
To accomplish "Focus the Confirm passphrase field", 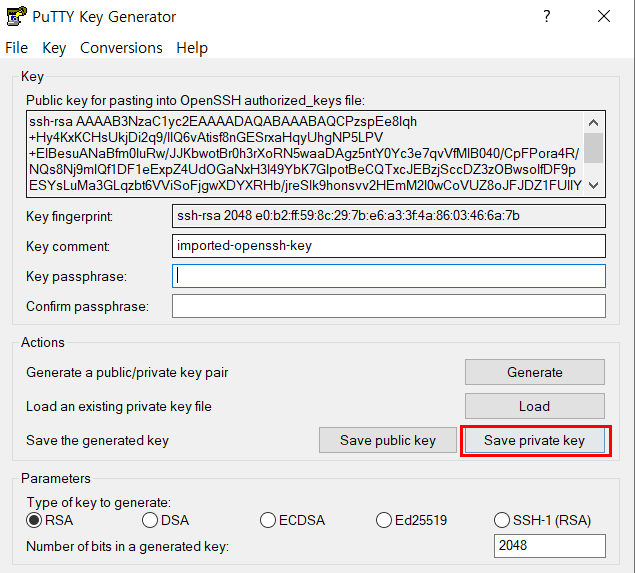I will click(389, 306).
